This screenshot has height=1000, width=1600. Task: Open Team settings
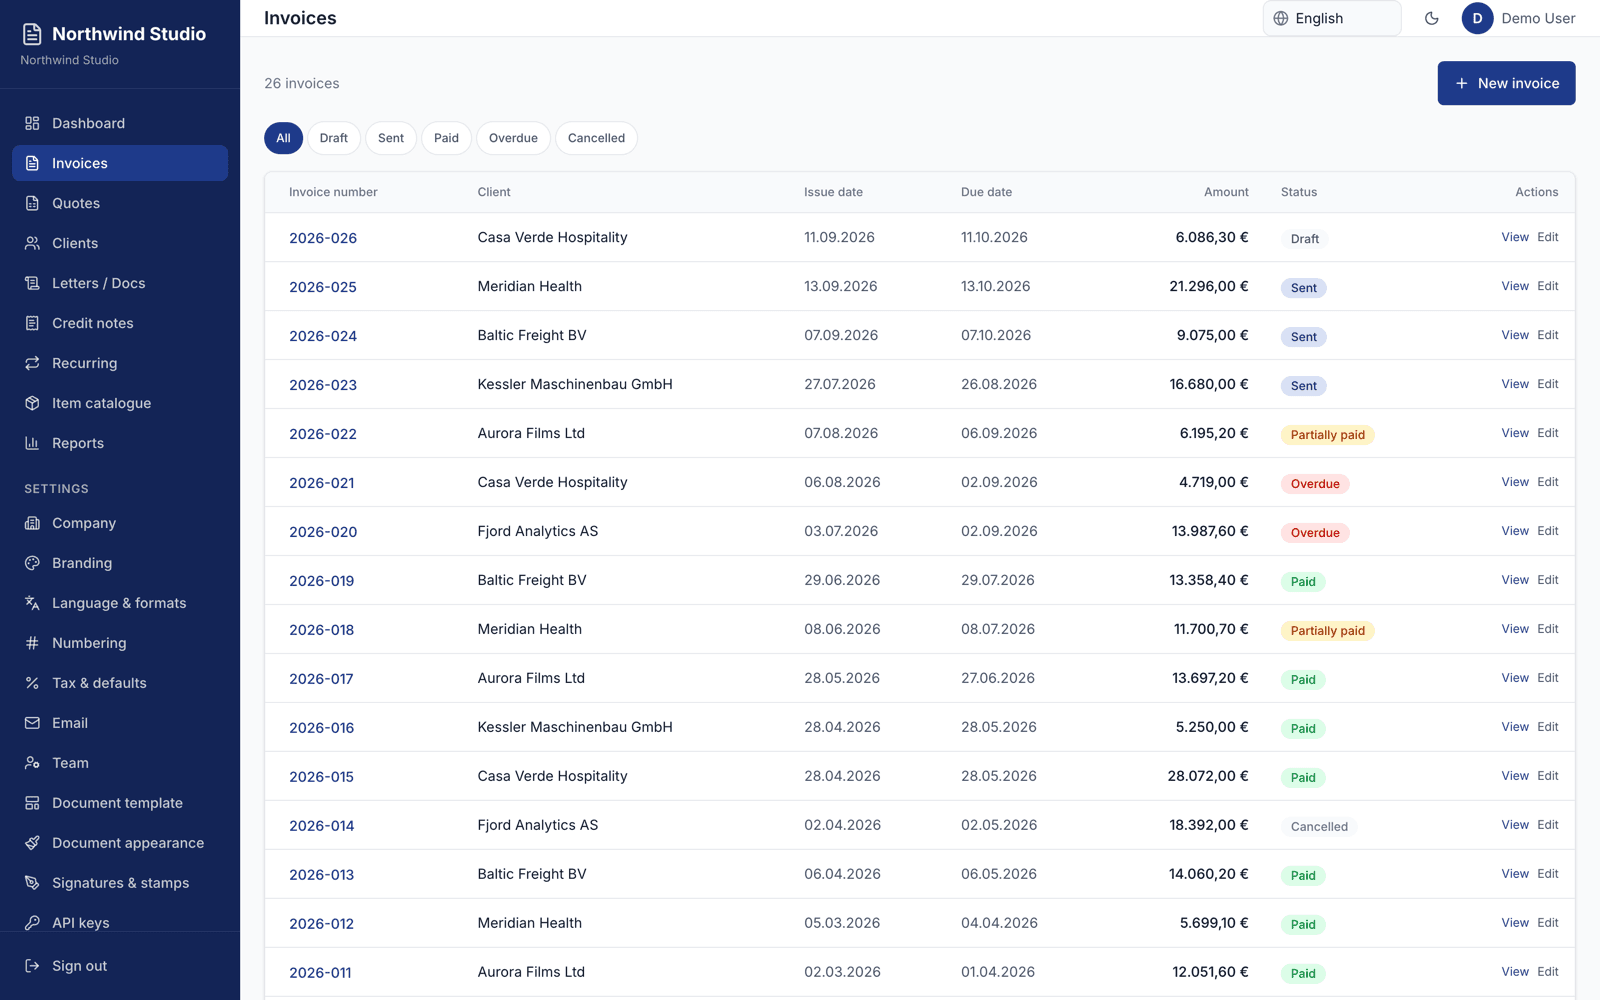(x=120, y=763)
